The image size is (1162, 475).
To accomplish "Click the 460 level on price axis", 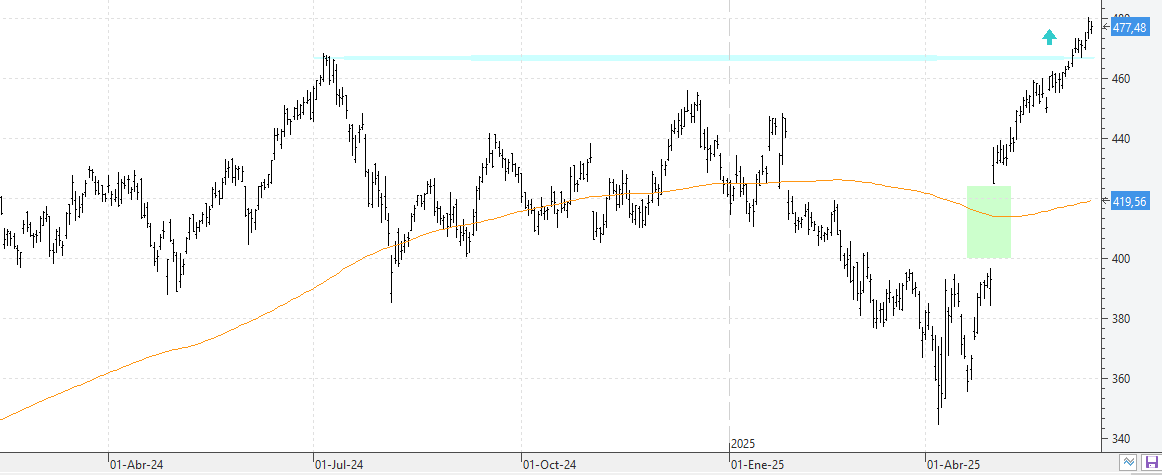I will (x=1120, y=78).
